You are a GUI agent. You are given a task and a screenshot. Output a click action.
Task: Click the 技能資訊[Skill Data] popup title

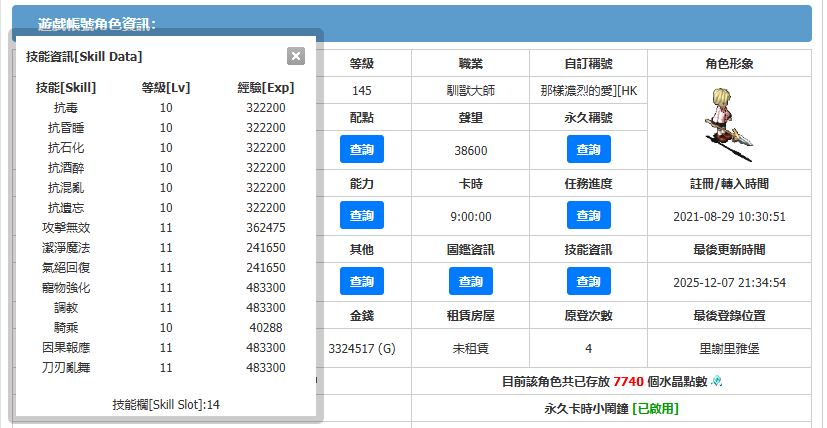84,56
